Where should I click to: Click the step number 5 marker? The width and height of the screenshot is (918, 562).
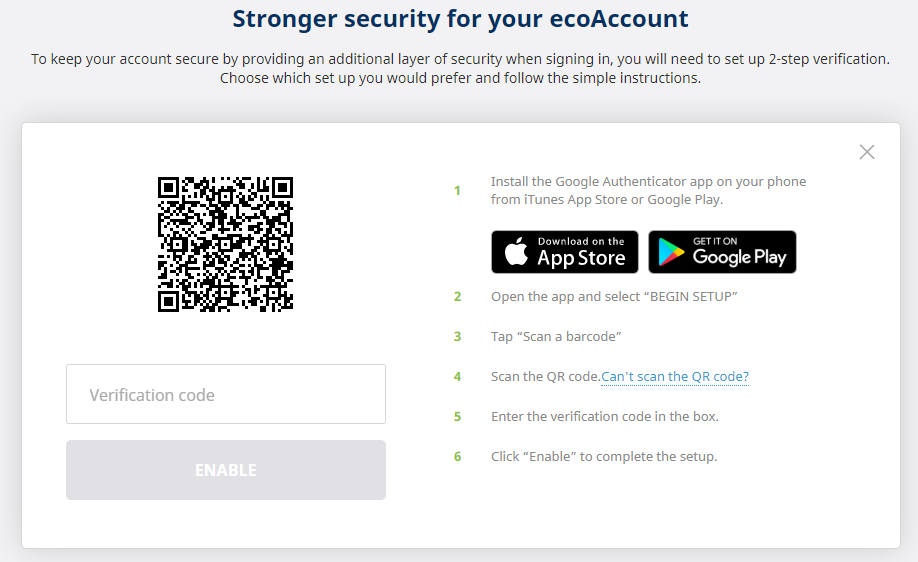tap(458, 417)
